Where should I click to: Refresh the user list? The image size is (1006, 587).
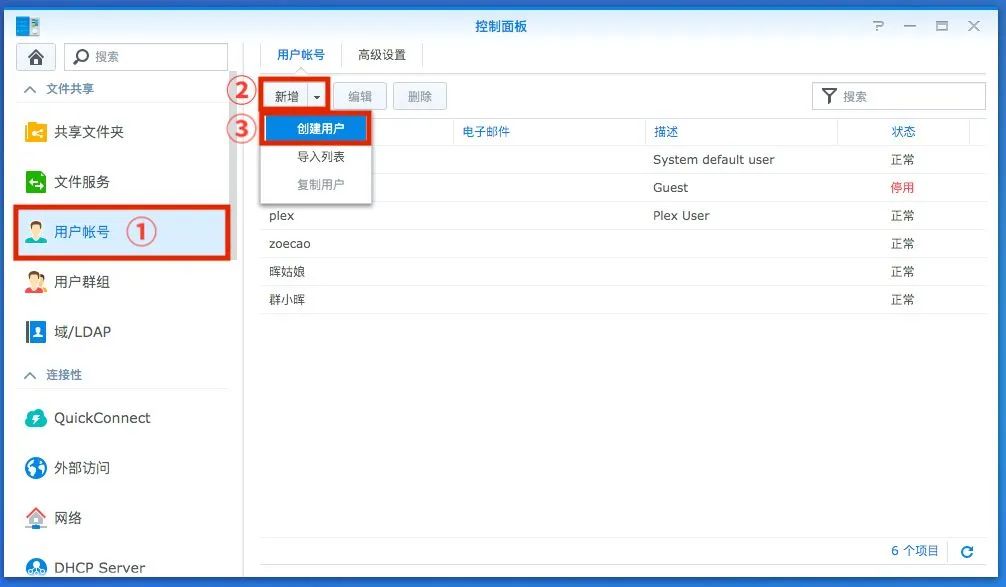pos(966,551)
